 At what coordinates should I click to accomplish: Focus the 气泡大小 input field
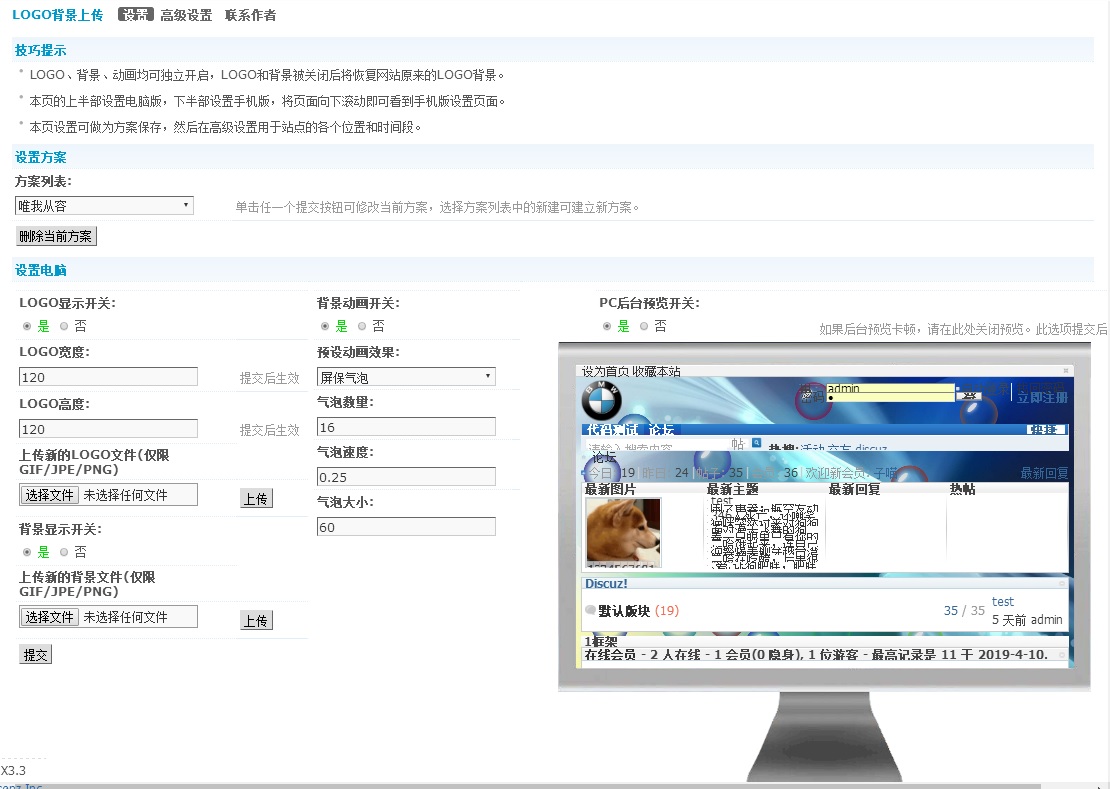tap(406, 526)
